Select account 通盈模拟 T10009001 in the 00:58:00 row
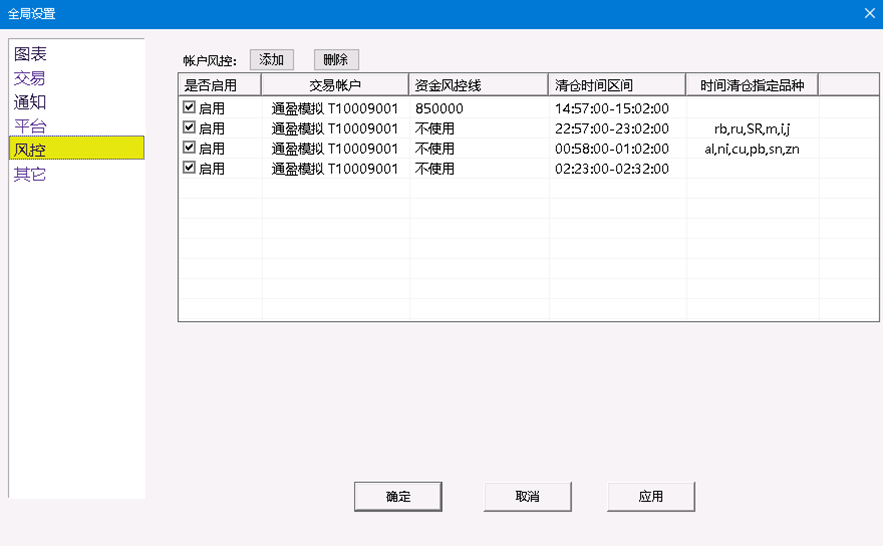This screenshot has height=546, width=883. (x=335, y=149)
